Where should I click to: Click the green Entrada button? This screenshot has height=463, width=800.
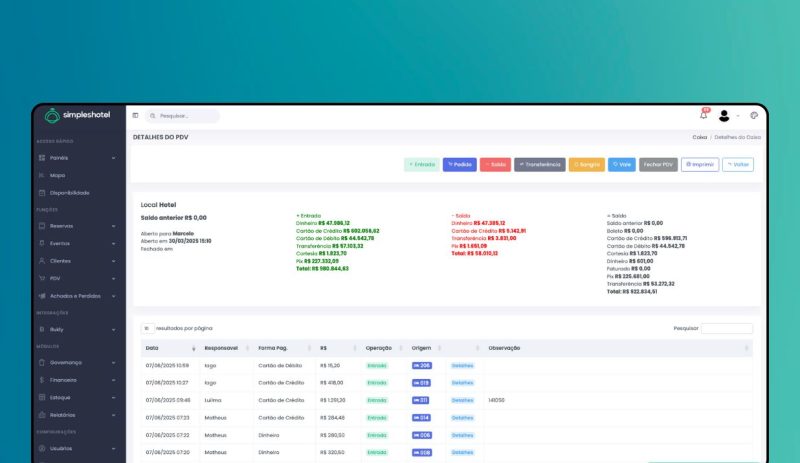(x=421, y=164)
